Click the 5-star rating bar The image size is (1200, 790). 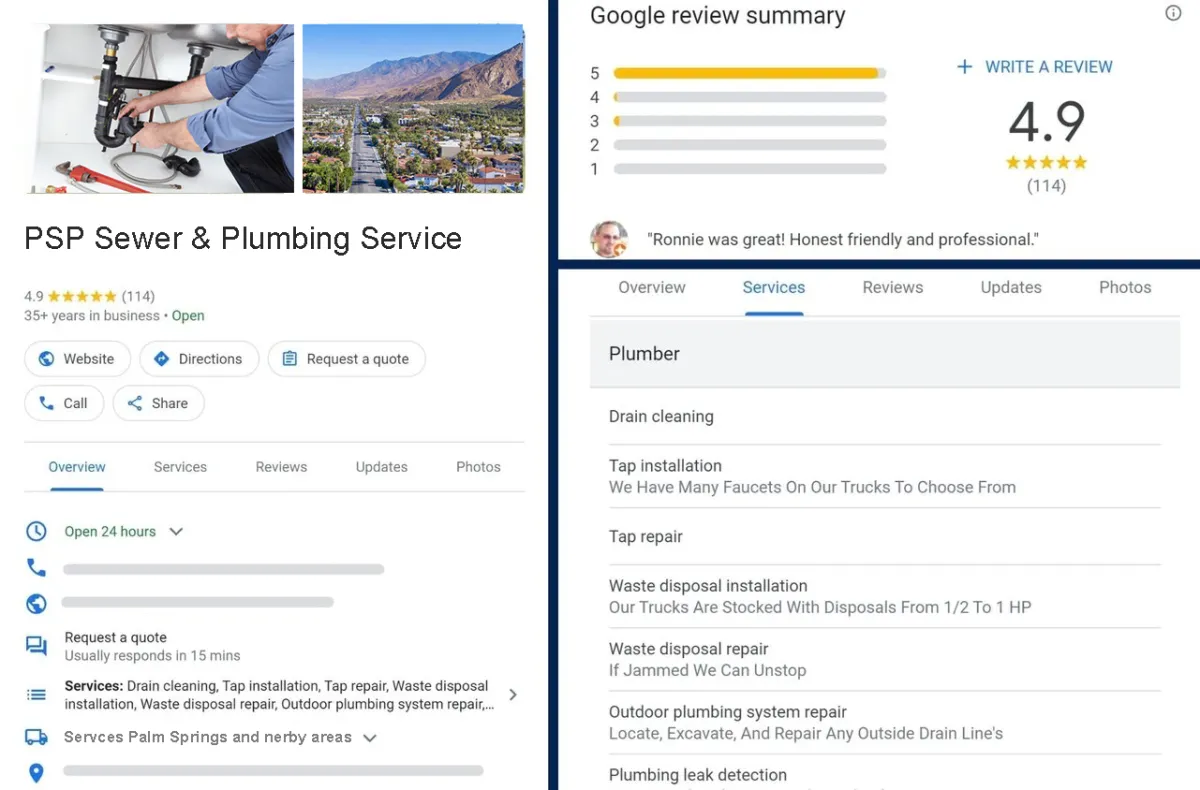click(750, 73)
